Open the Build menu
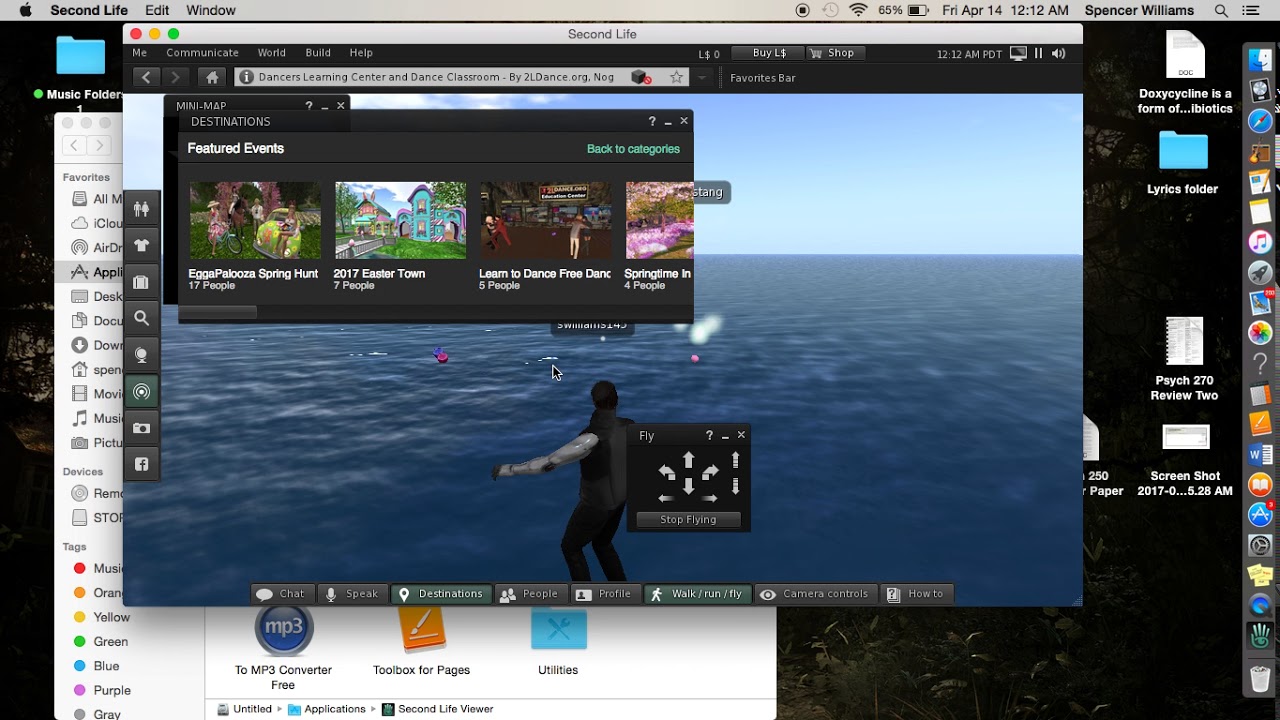 point(318,53)
